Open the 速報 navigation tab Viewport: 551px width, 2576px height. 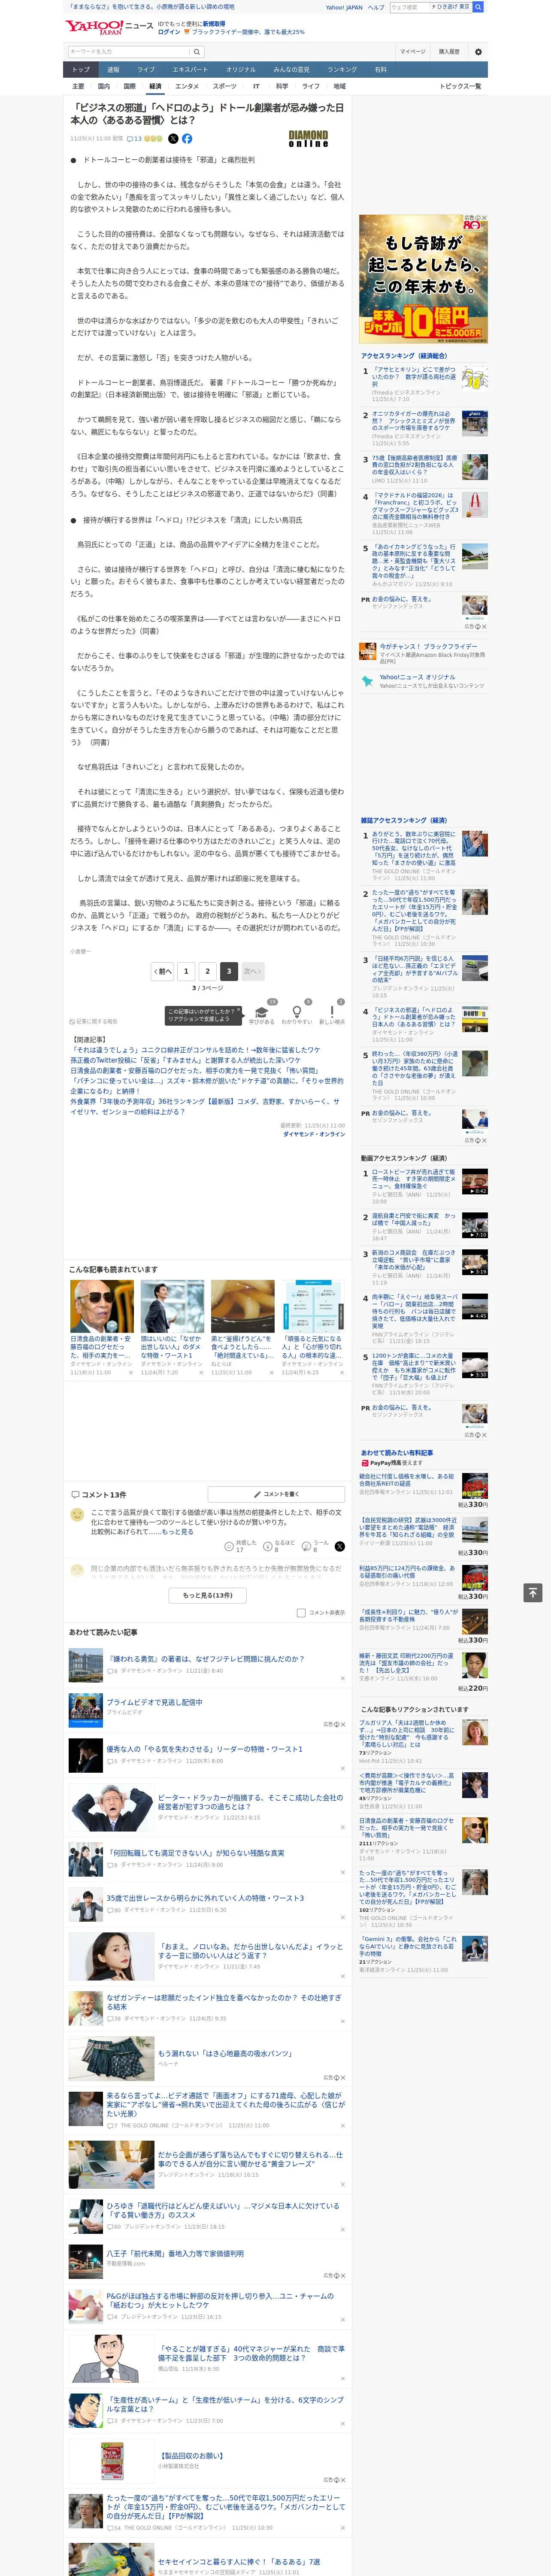[113, 70]
